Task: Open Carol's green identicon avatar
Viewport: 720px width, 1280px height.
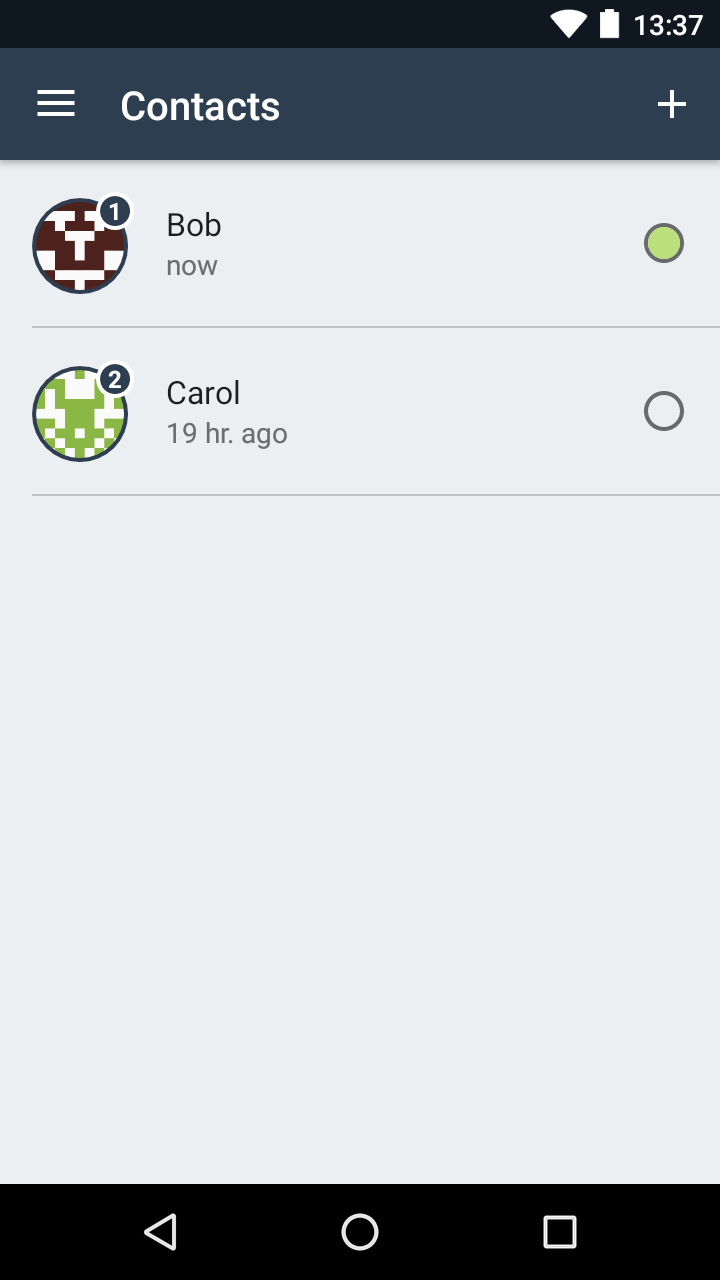Action: [80, 414]
